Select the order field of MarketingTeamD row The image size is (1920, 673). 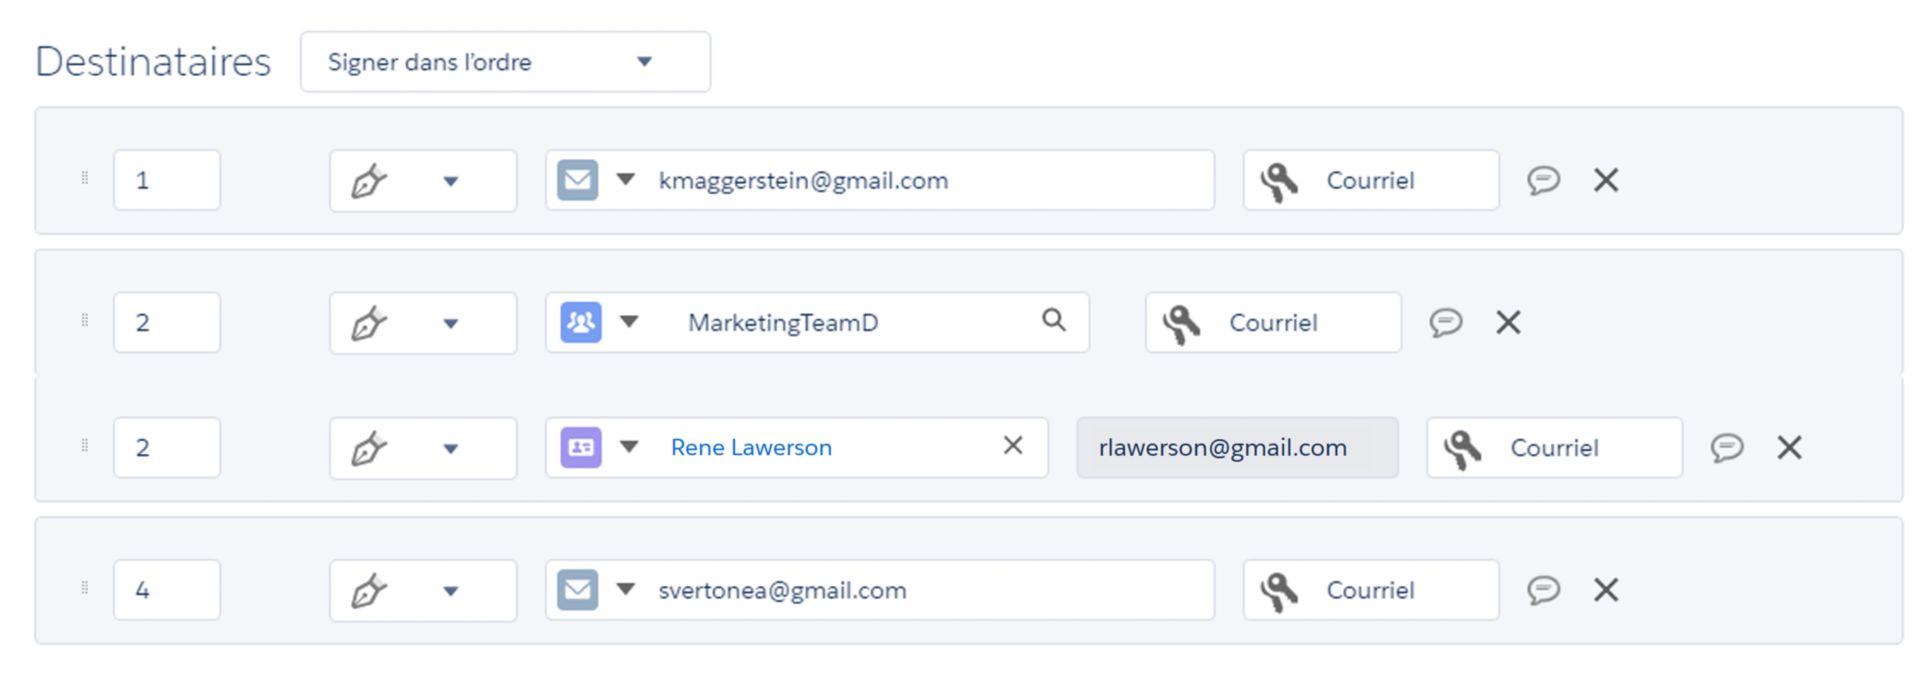click(x=167, y=322)
